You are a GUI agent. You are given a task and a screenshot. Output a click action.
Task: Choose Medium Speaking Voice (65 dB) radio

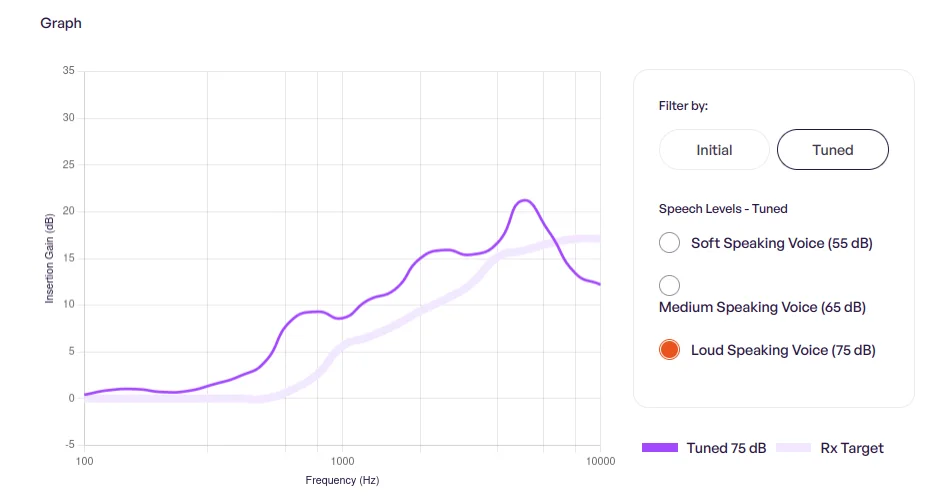click(x=669, y=285)
